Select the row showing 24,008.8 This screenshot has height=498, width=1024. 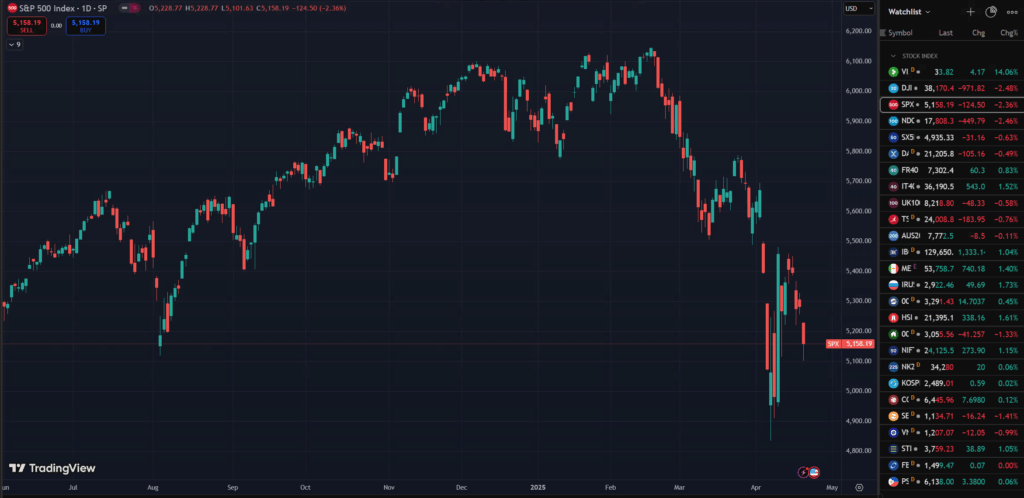[952, 219]
